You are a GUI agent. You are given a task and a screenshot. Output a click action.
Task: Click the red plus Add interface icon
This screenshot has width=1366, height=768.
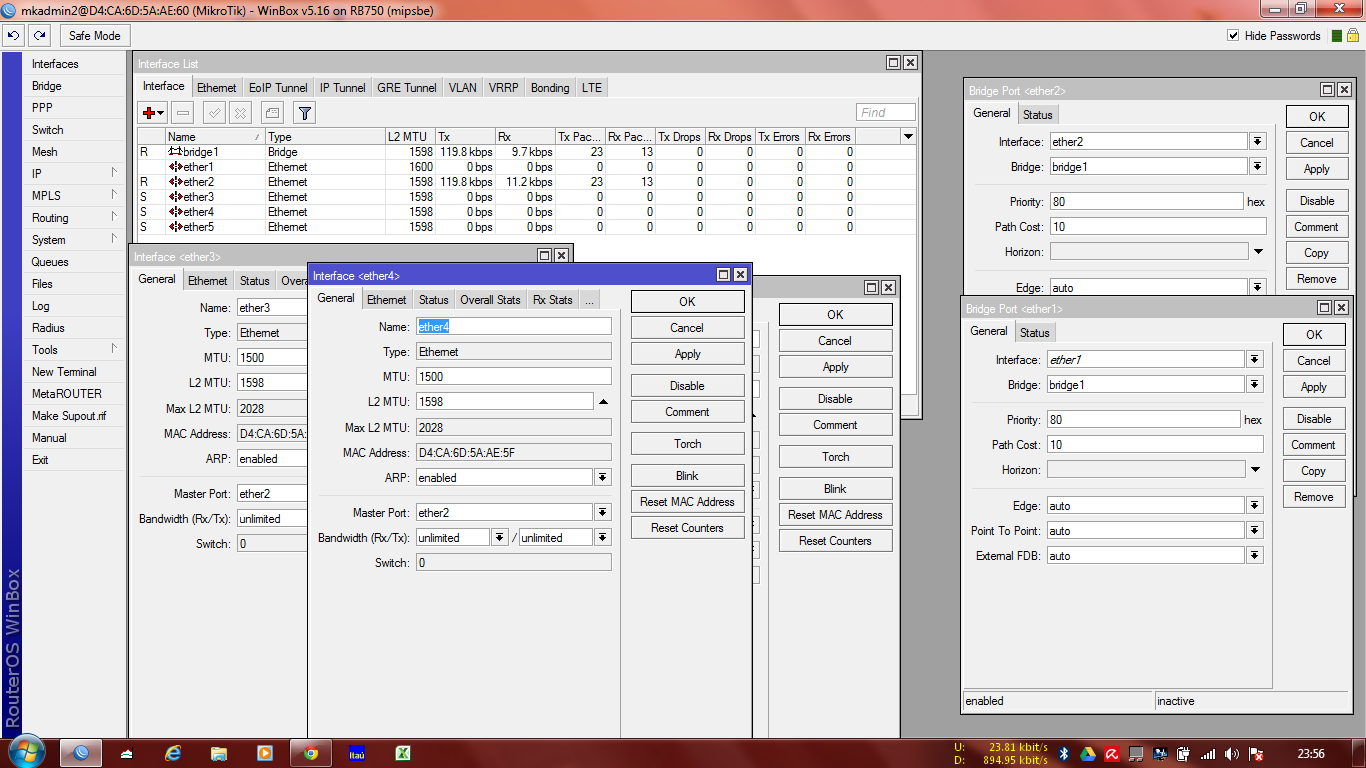[x=150, y=113]
